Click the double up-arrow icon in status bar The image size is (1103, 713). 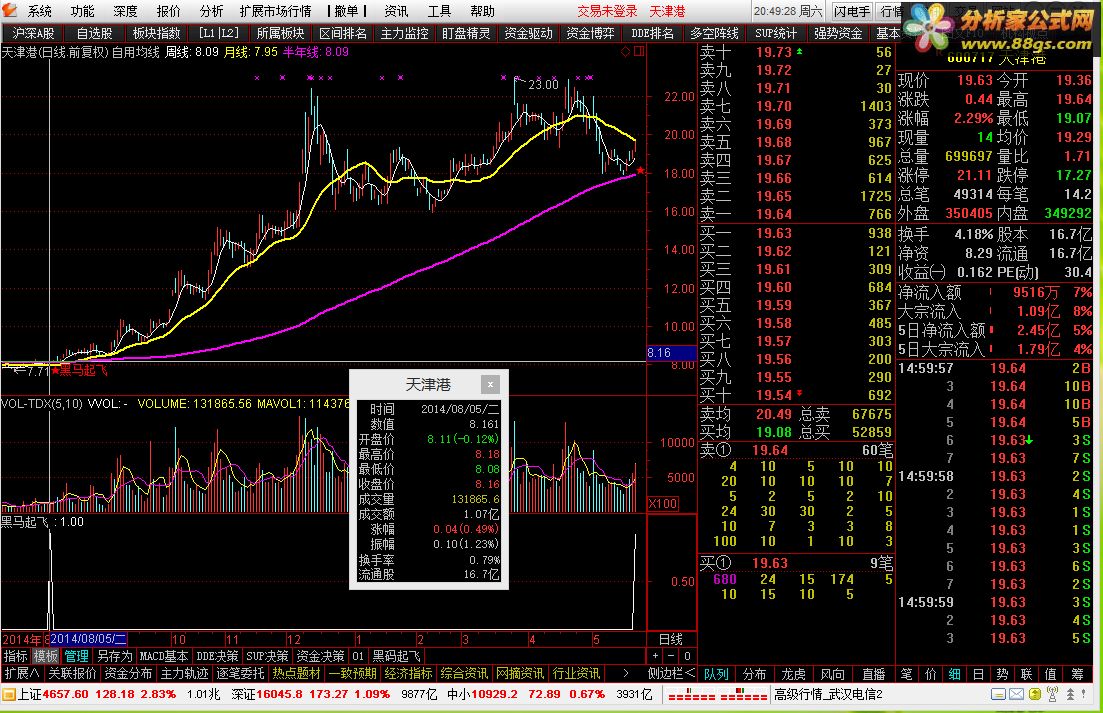[1071, 694]
